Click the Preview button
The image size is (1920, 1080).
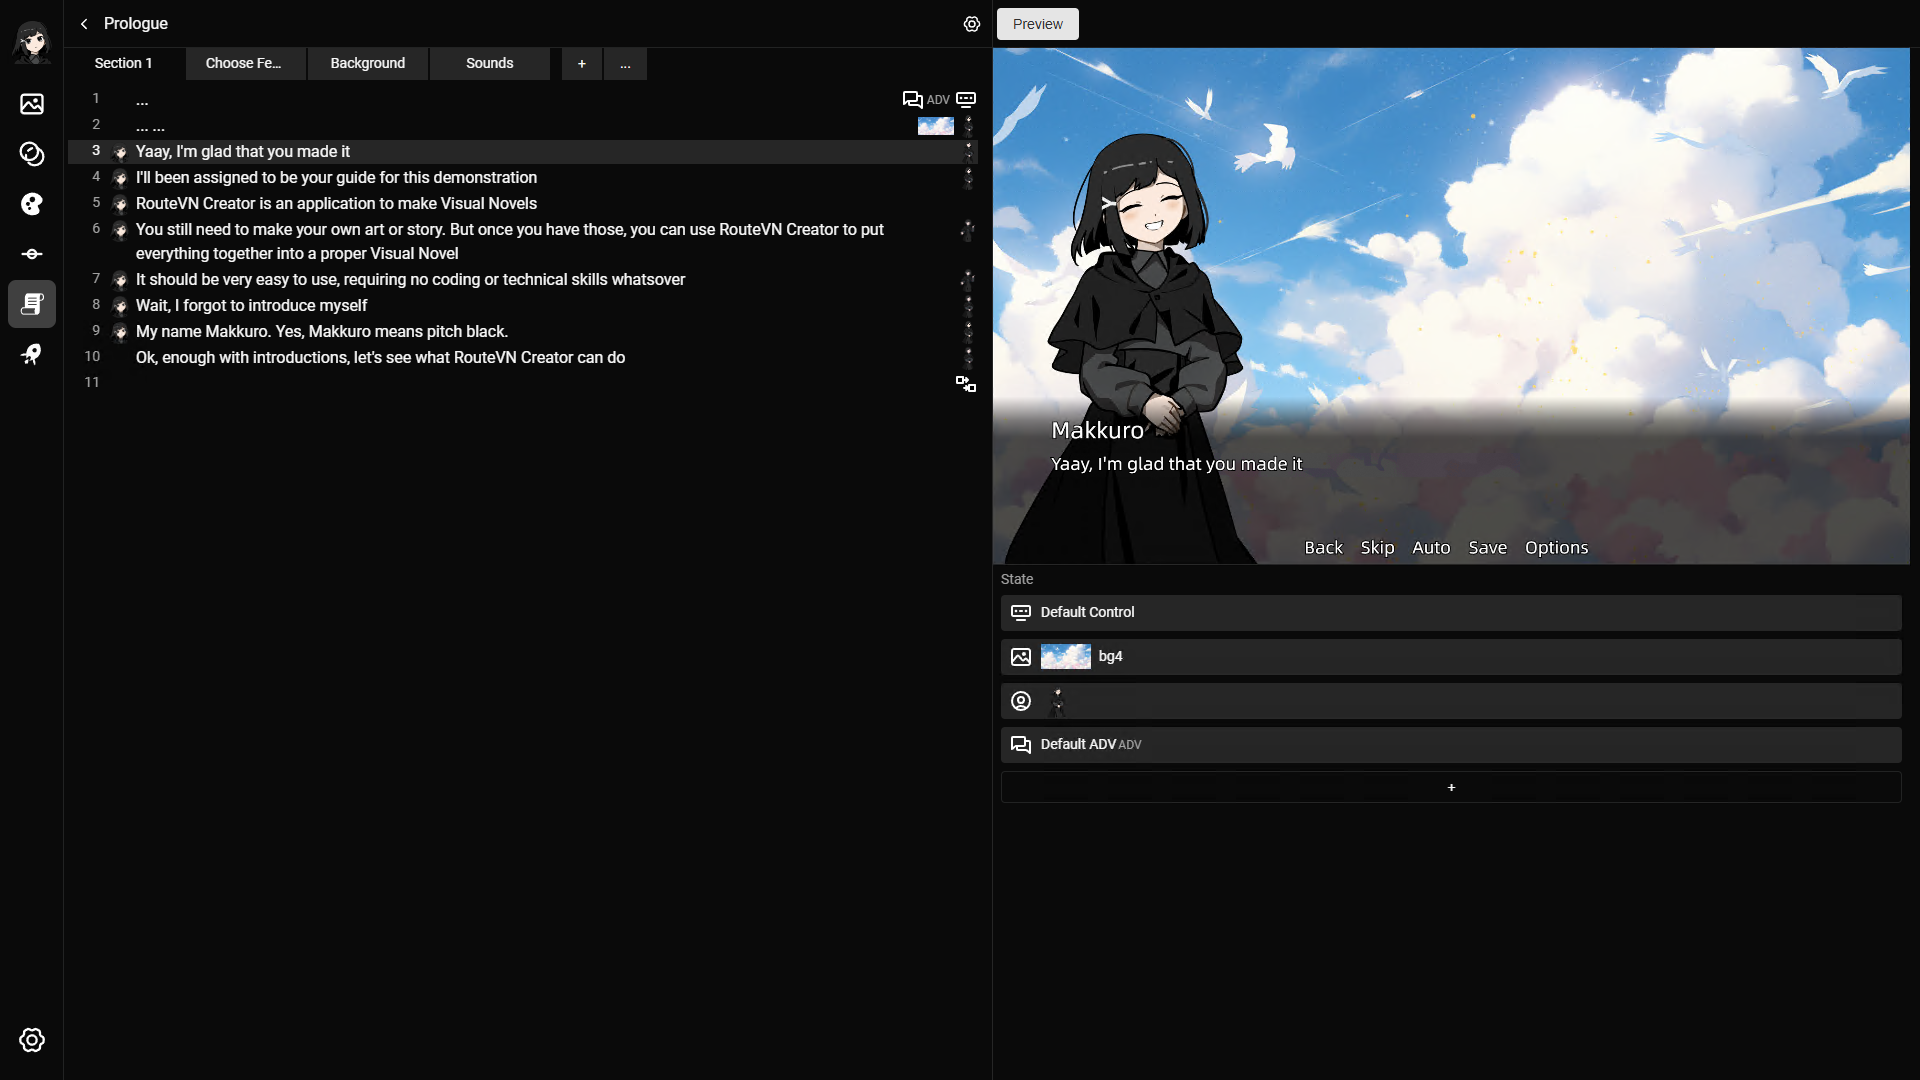[x=1037, y=24]
